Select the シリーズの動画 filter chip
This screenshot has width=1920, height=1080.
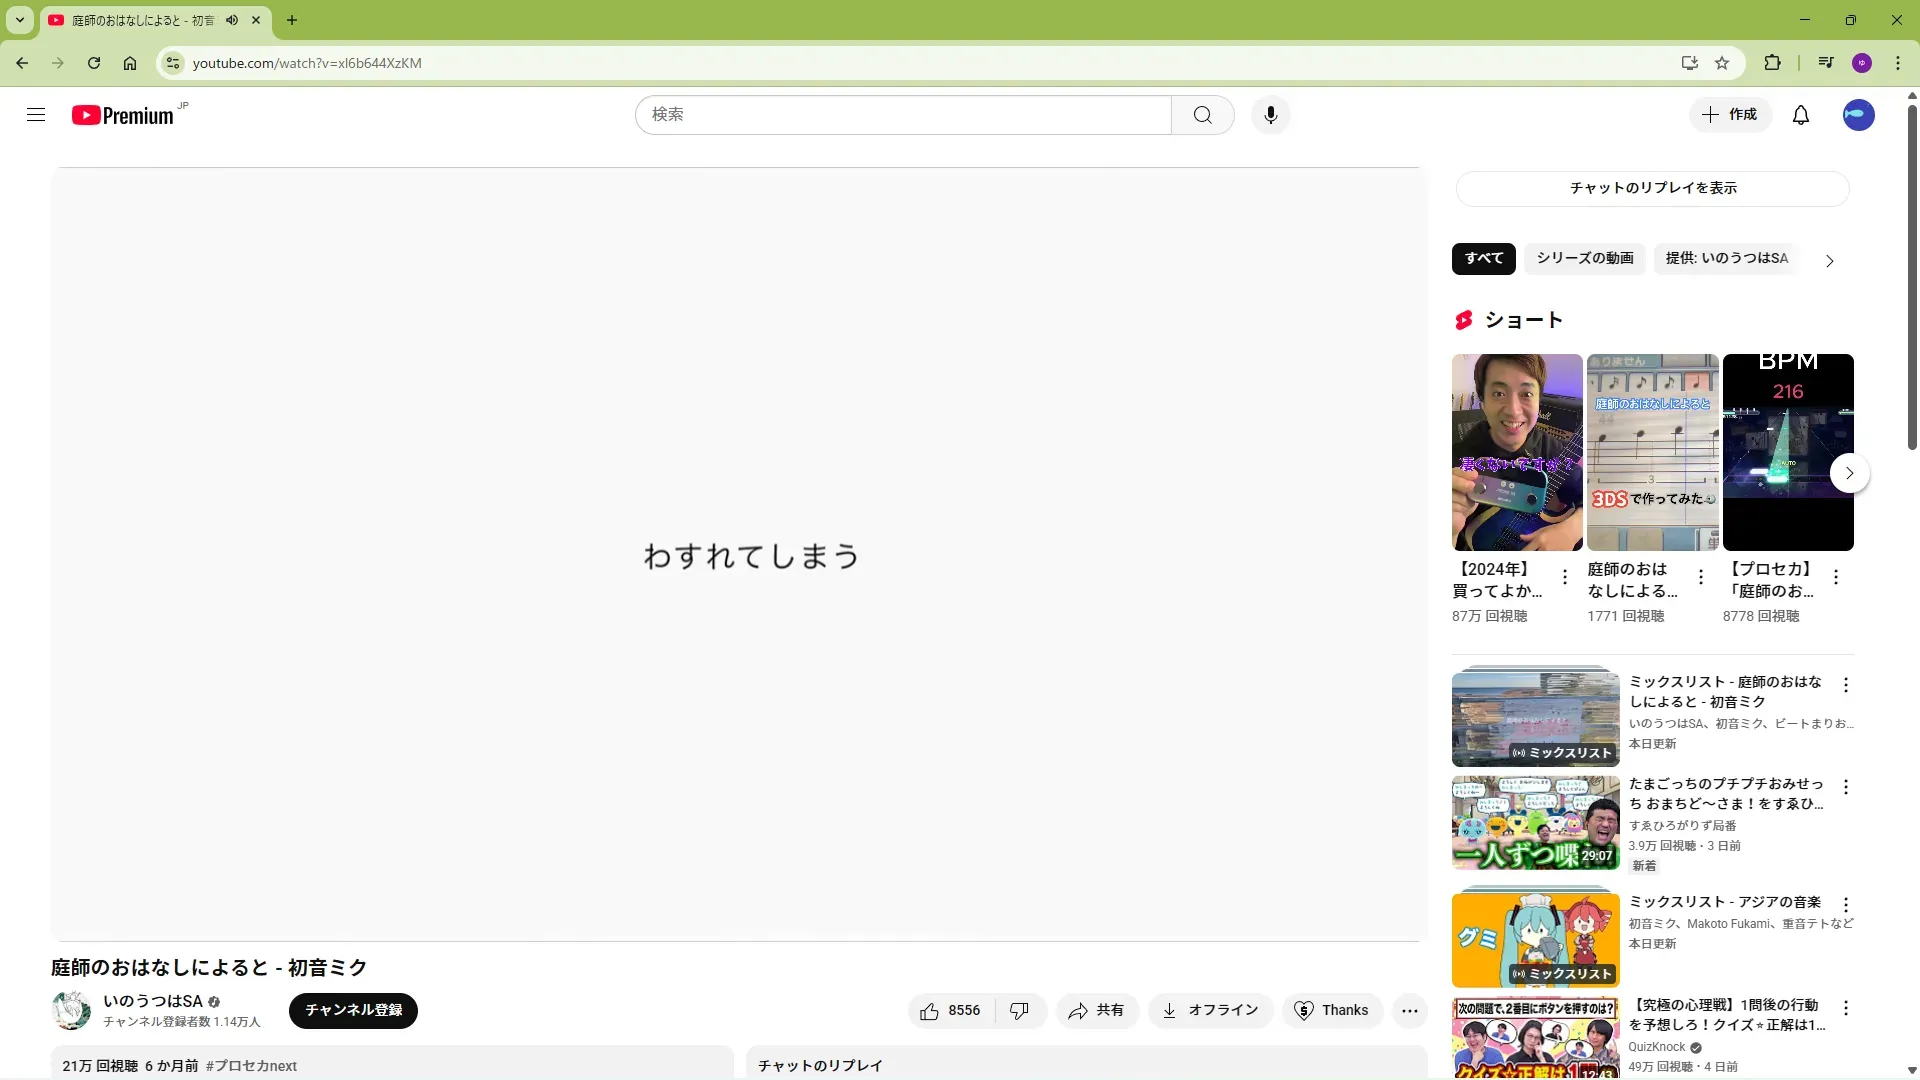point(1584,258)
